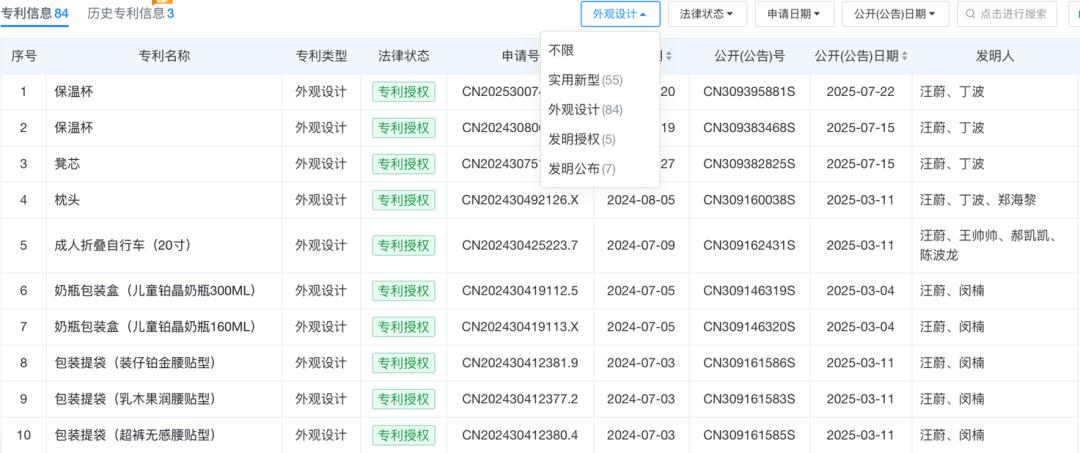Click the 法律状态 column header
Screen dimensions: 1080x453
404,56
